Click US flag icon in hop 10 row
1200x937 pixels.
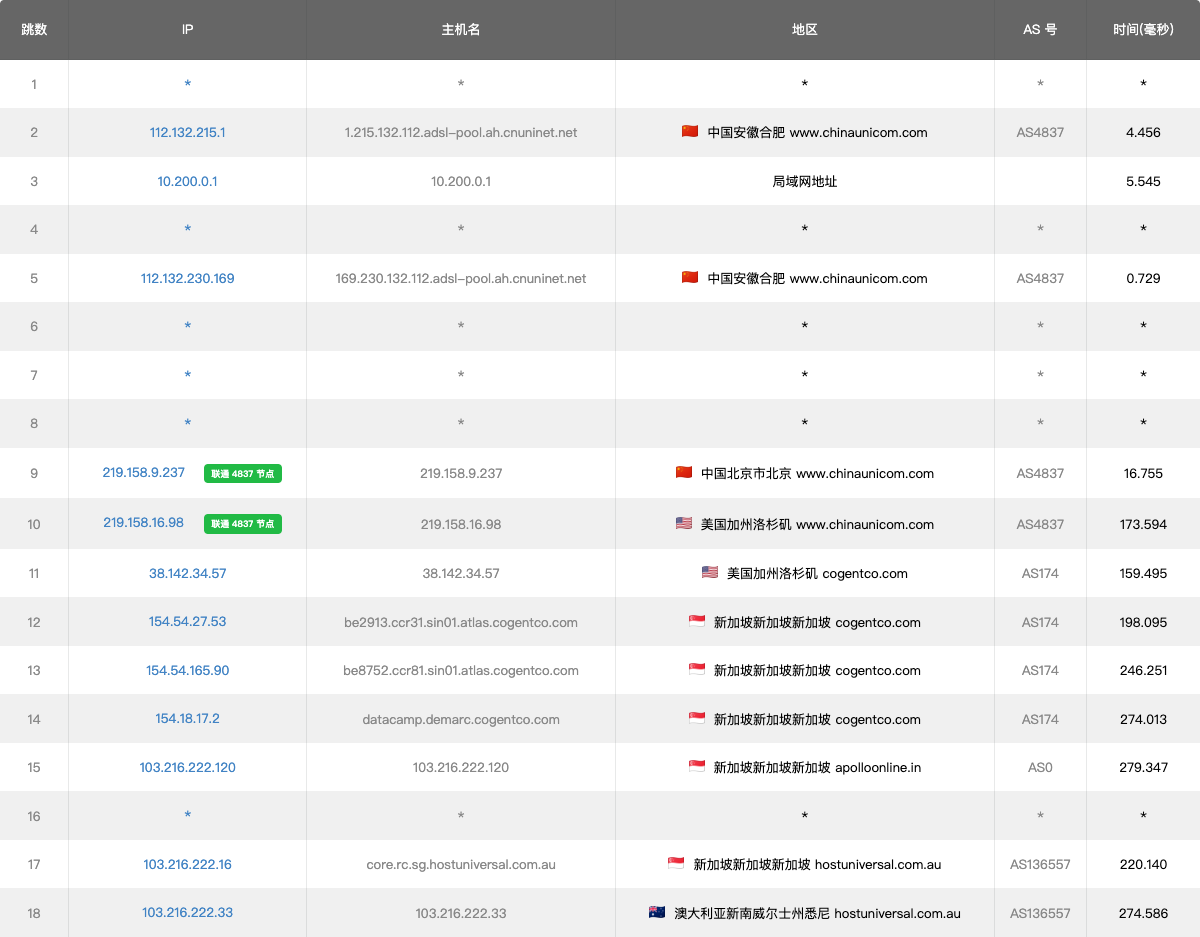coord(684,523)
